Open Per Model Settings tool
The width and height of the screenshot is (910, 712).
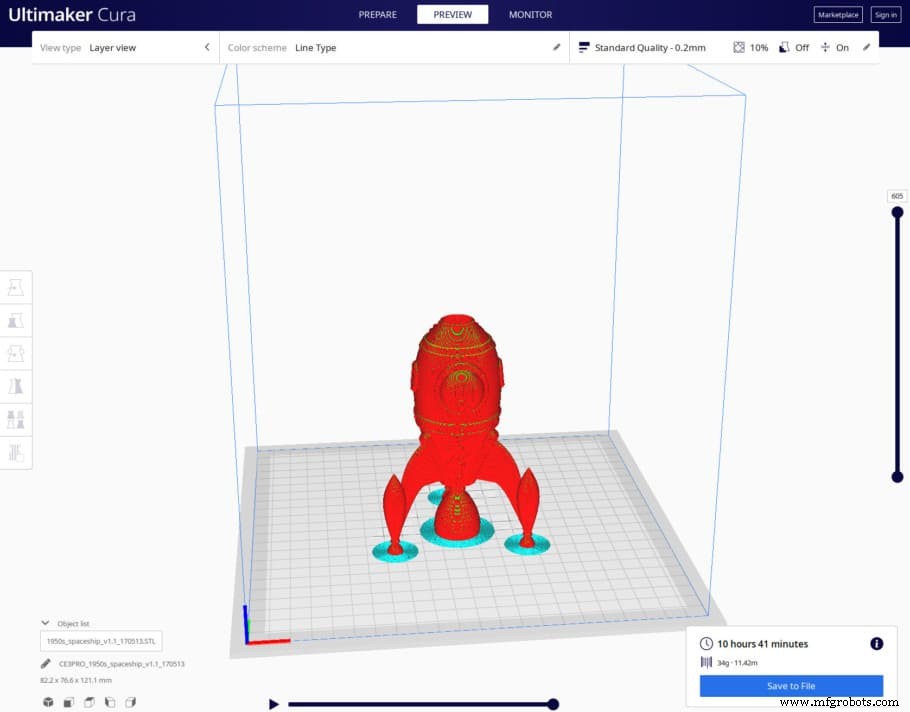click(15, 419)
